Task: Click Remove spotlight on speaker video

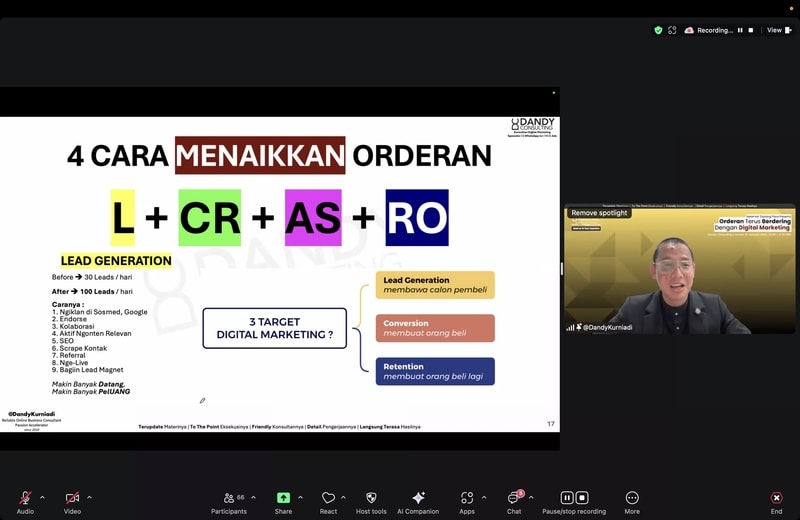Action: coord(599,213)
